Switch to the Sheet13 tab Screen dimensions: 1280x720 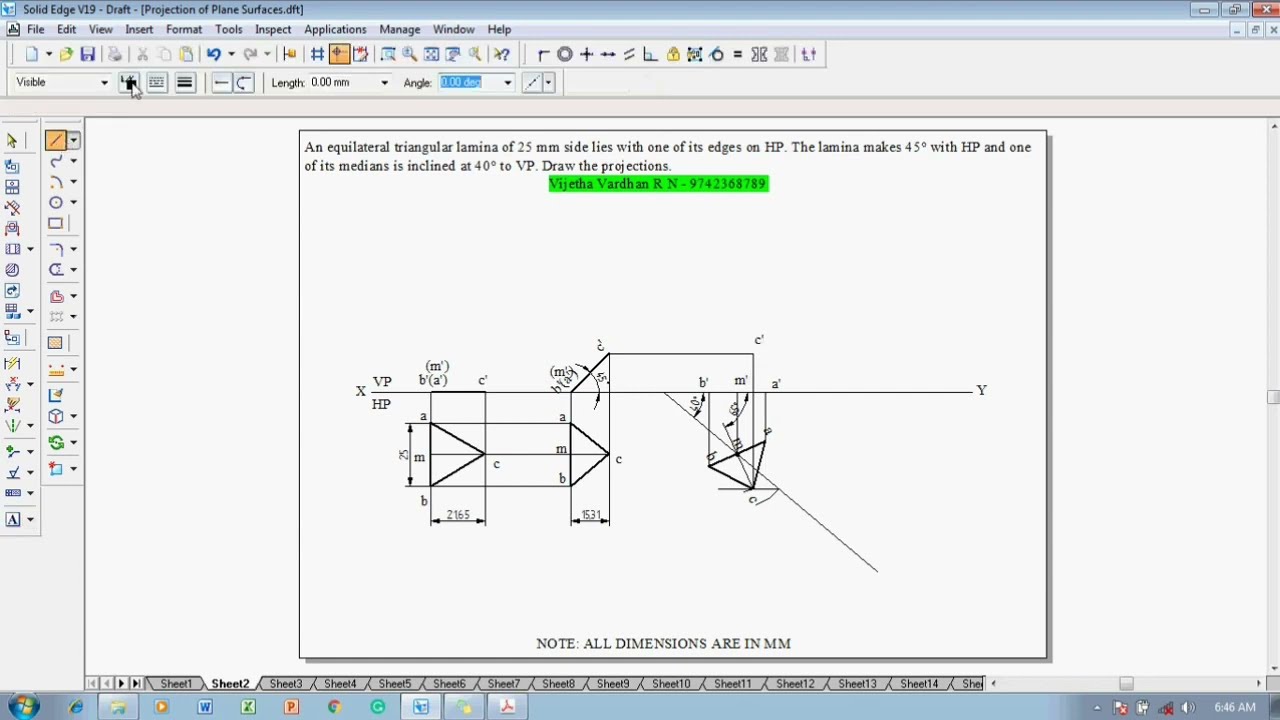tap(857, 684)
